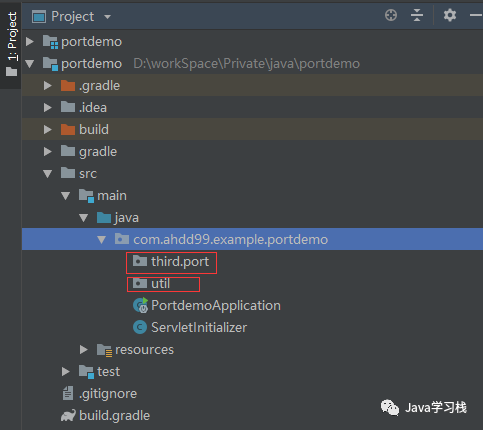Click the locate/scroll from source crosshair icon
This screenshot has height=430, width=483.
(x=391, y=15)
